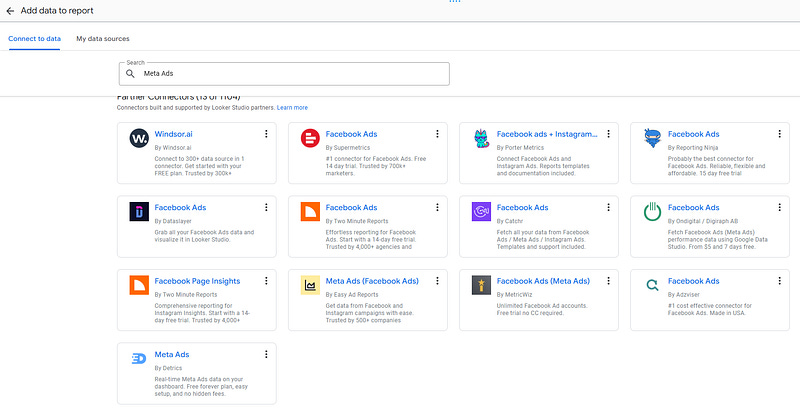
Task: Go back with the arrow icon
Action: [10, 11]
